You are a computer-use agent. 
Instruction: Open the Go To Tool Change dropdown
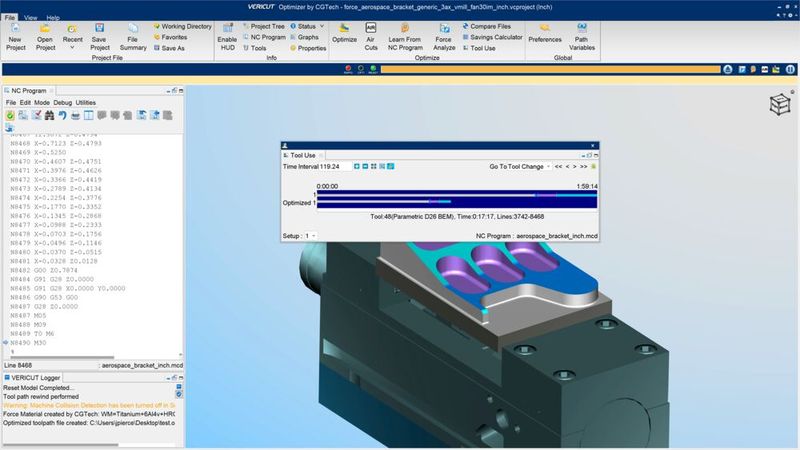point(519,166)
